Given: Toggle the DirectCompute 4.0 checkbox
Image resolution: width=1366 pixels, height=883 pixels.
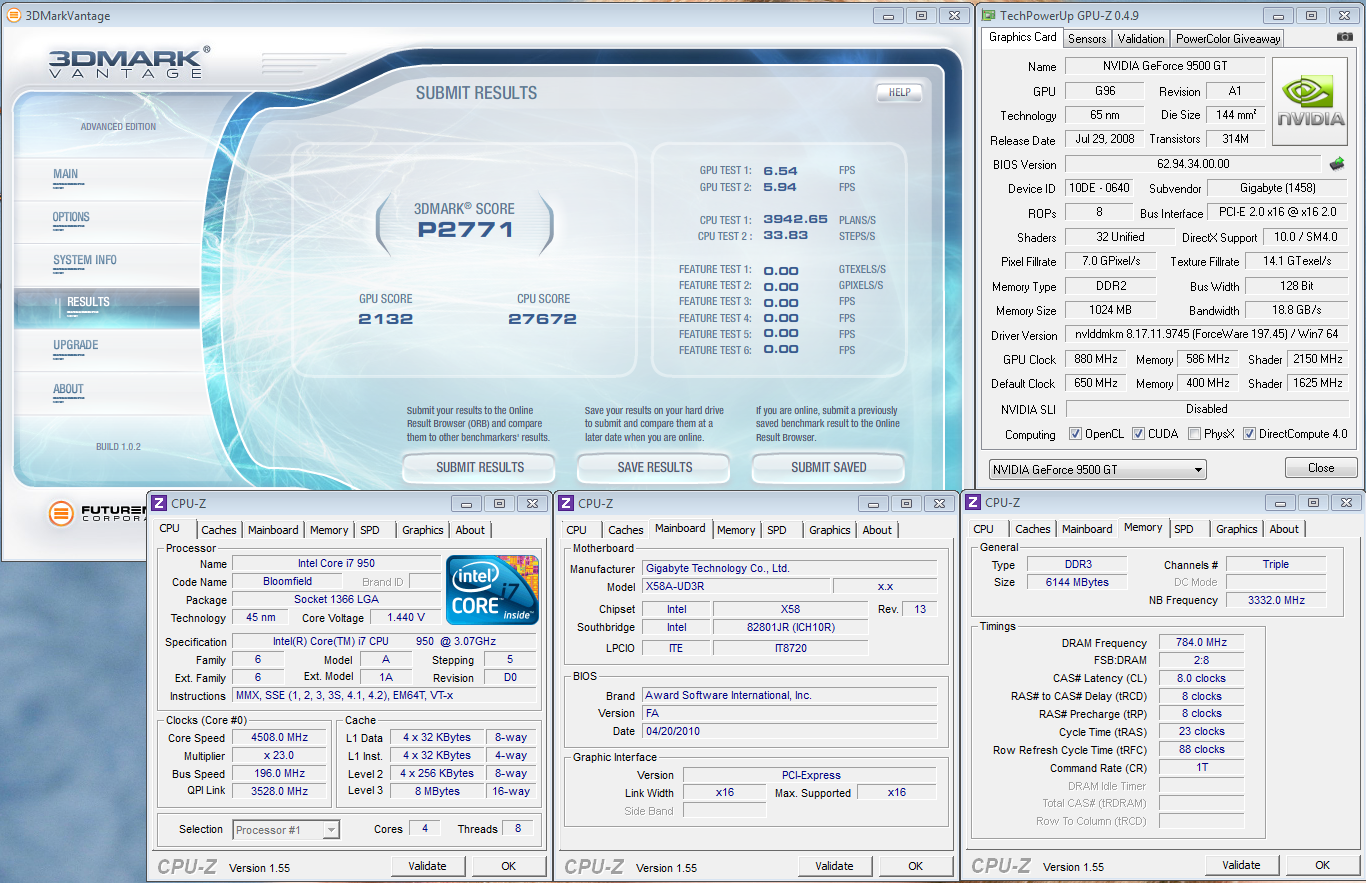Looking at the screenshot, I should (x=1249, y=434).
